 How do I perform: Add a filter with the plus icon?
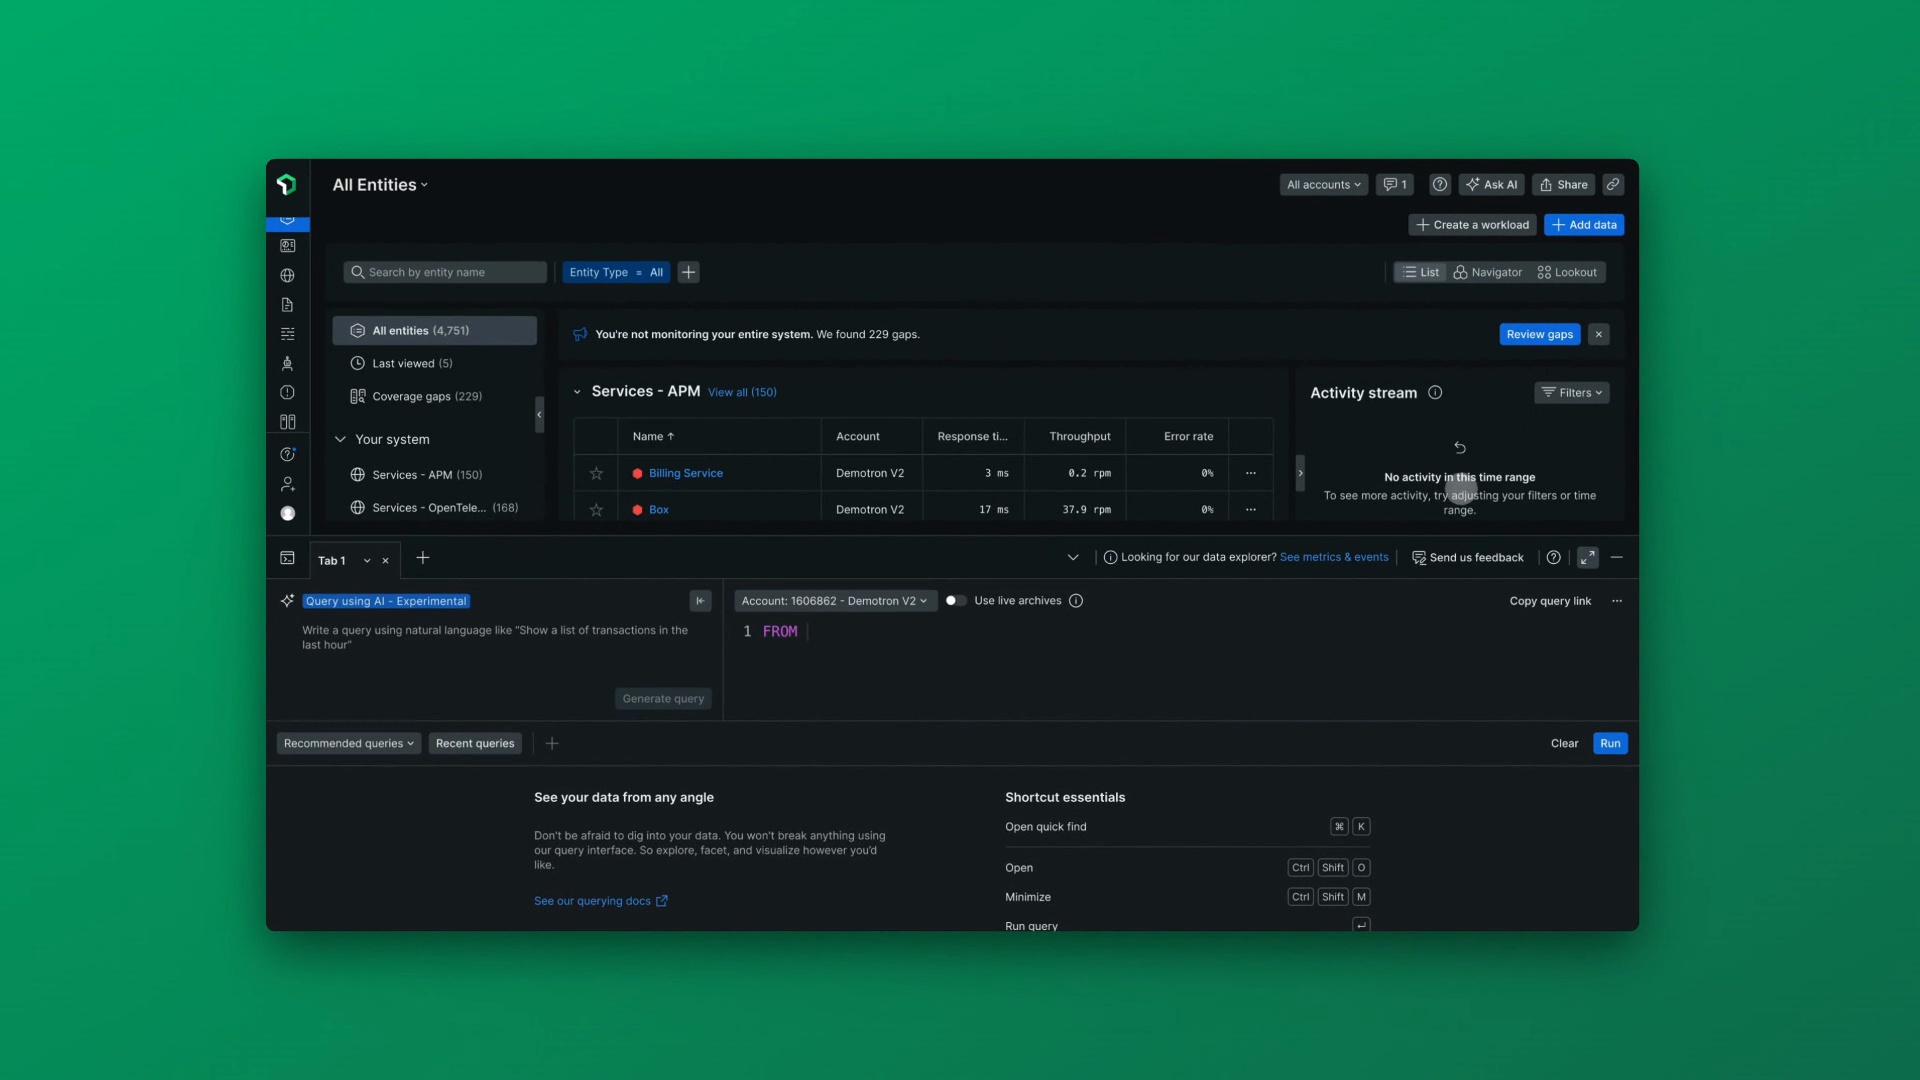coord(688,272)
